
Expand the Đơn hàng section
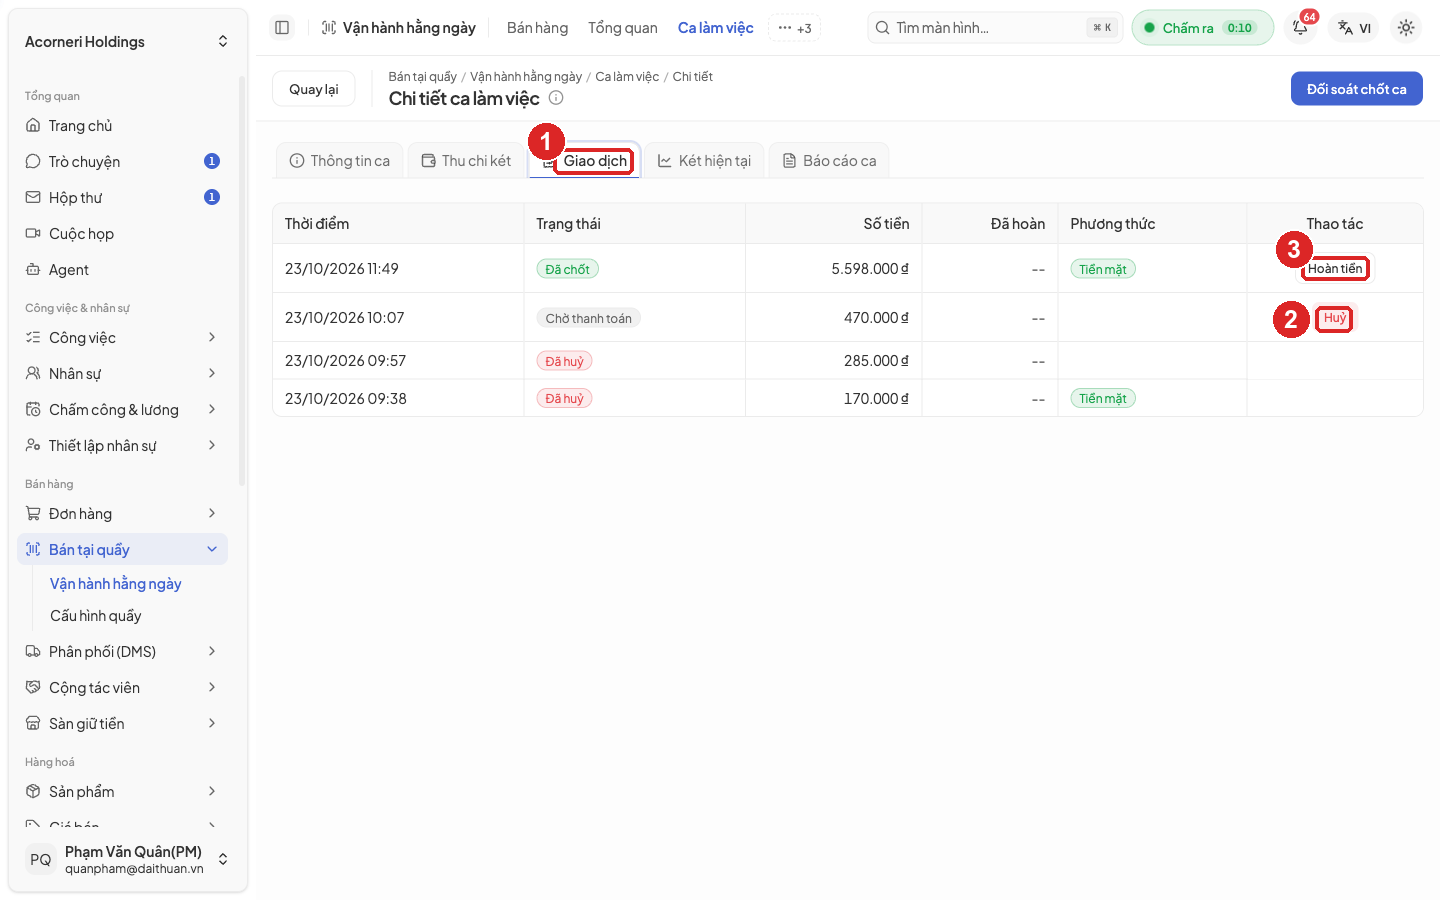tap(122, 514)
